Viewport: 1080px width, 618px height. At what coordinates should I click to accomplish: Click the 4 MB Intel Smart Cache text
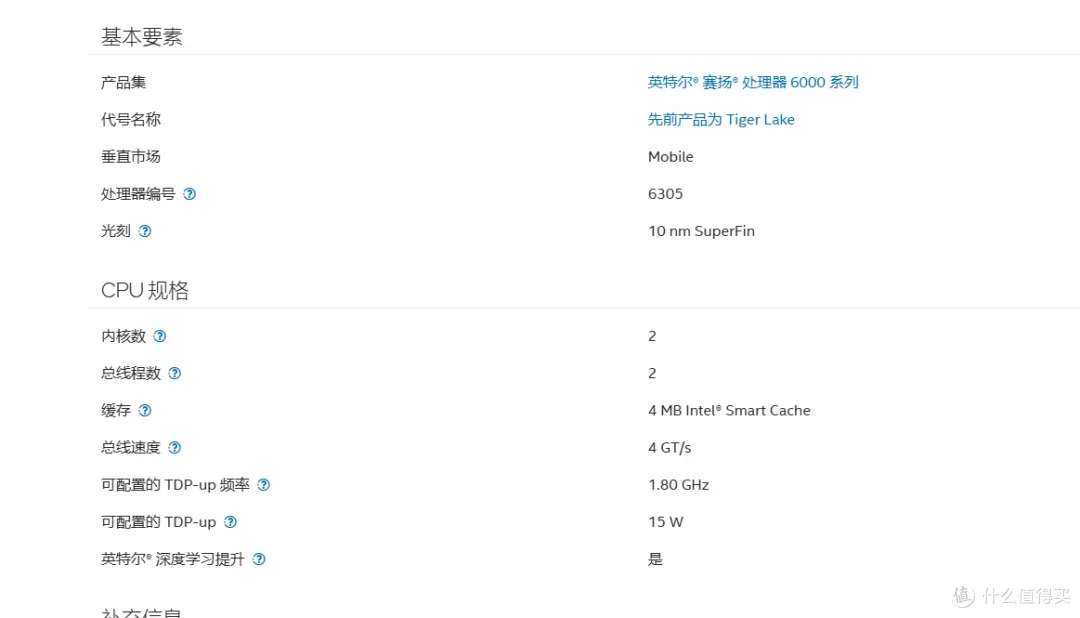click(x=729, y=410)
